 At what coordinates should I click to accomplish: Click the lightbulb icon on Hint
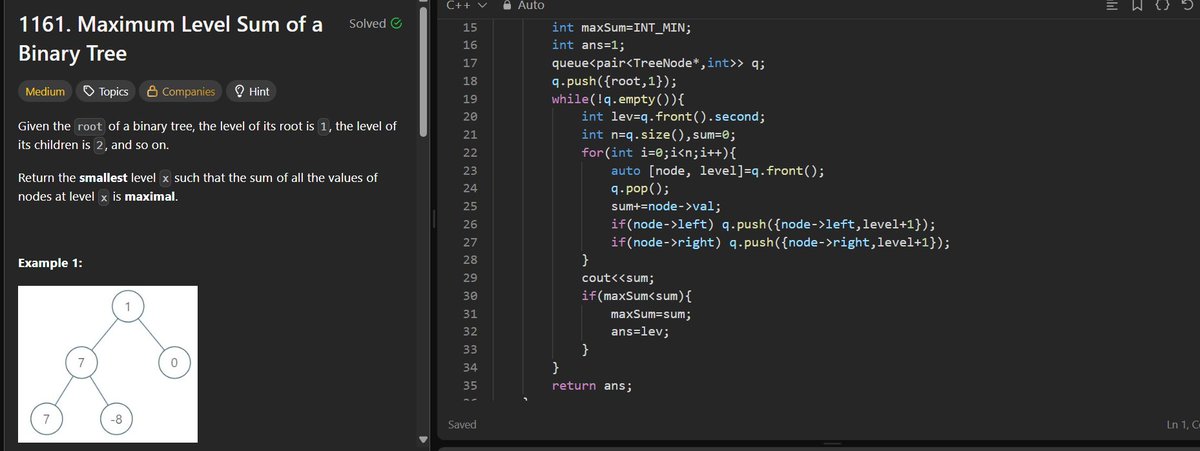[x=240, y=91]
